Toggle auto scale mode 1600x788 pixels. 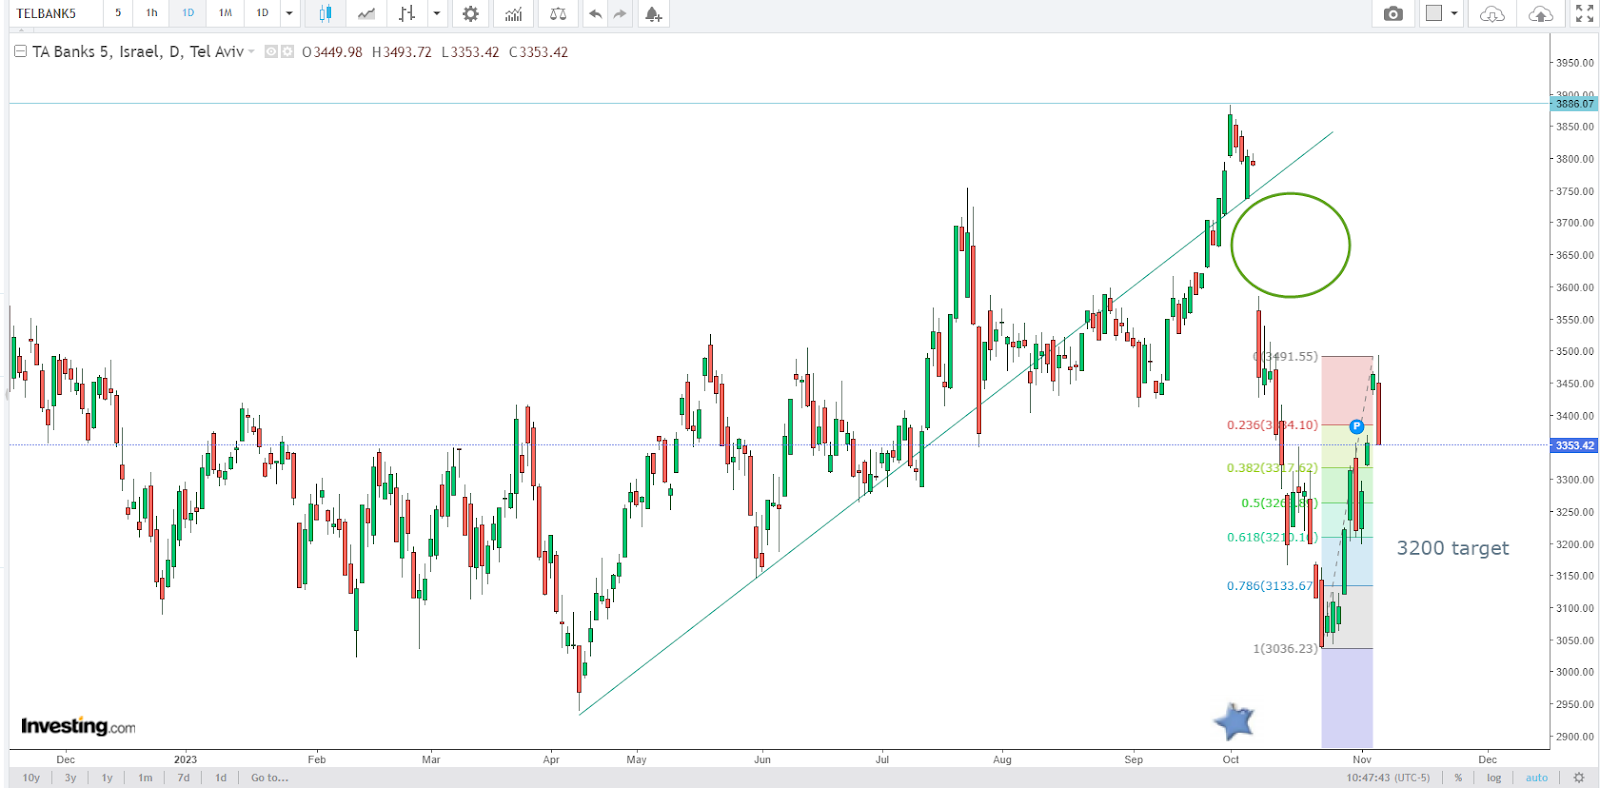(1537, 777)
